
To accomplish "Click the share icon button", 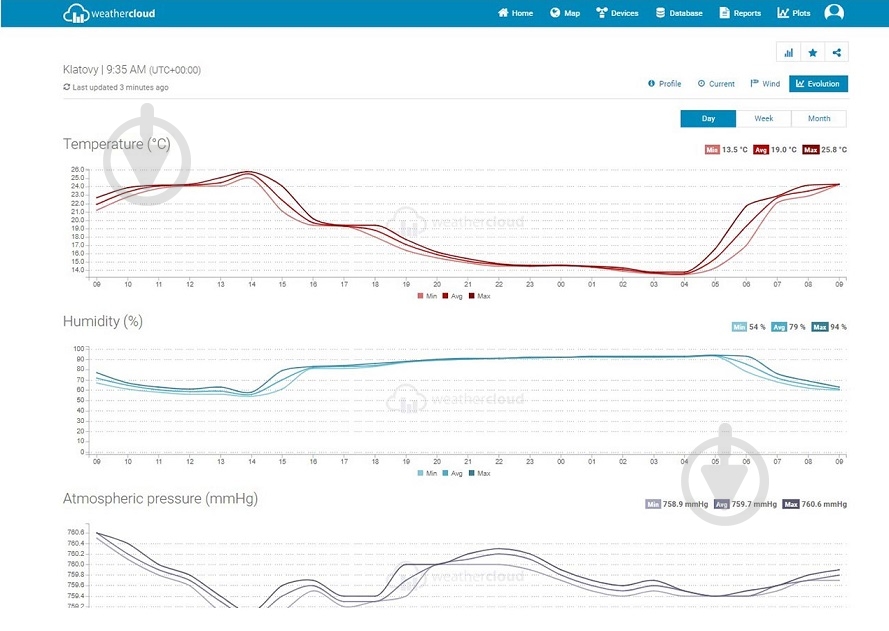I will 837,53.
